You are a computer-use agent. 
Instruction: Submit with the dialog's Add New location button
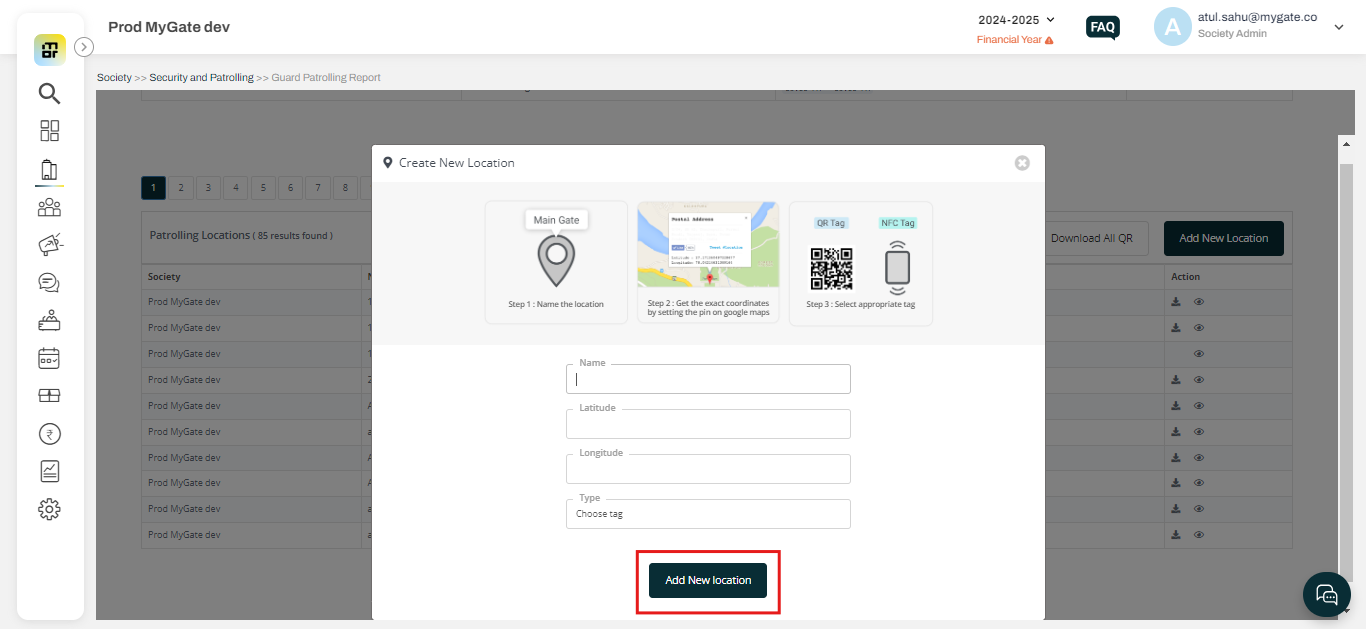708,580
